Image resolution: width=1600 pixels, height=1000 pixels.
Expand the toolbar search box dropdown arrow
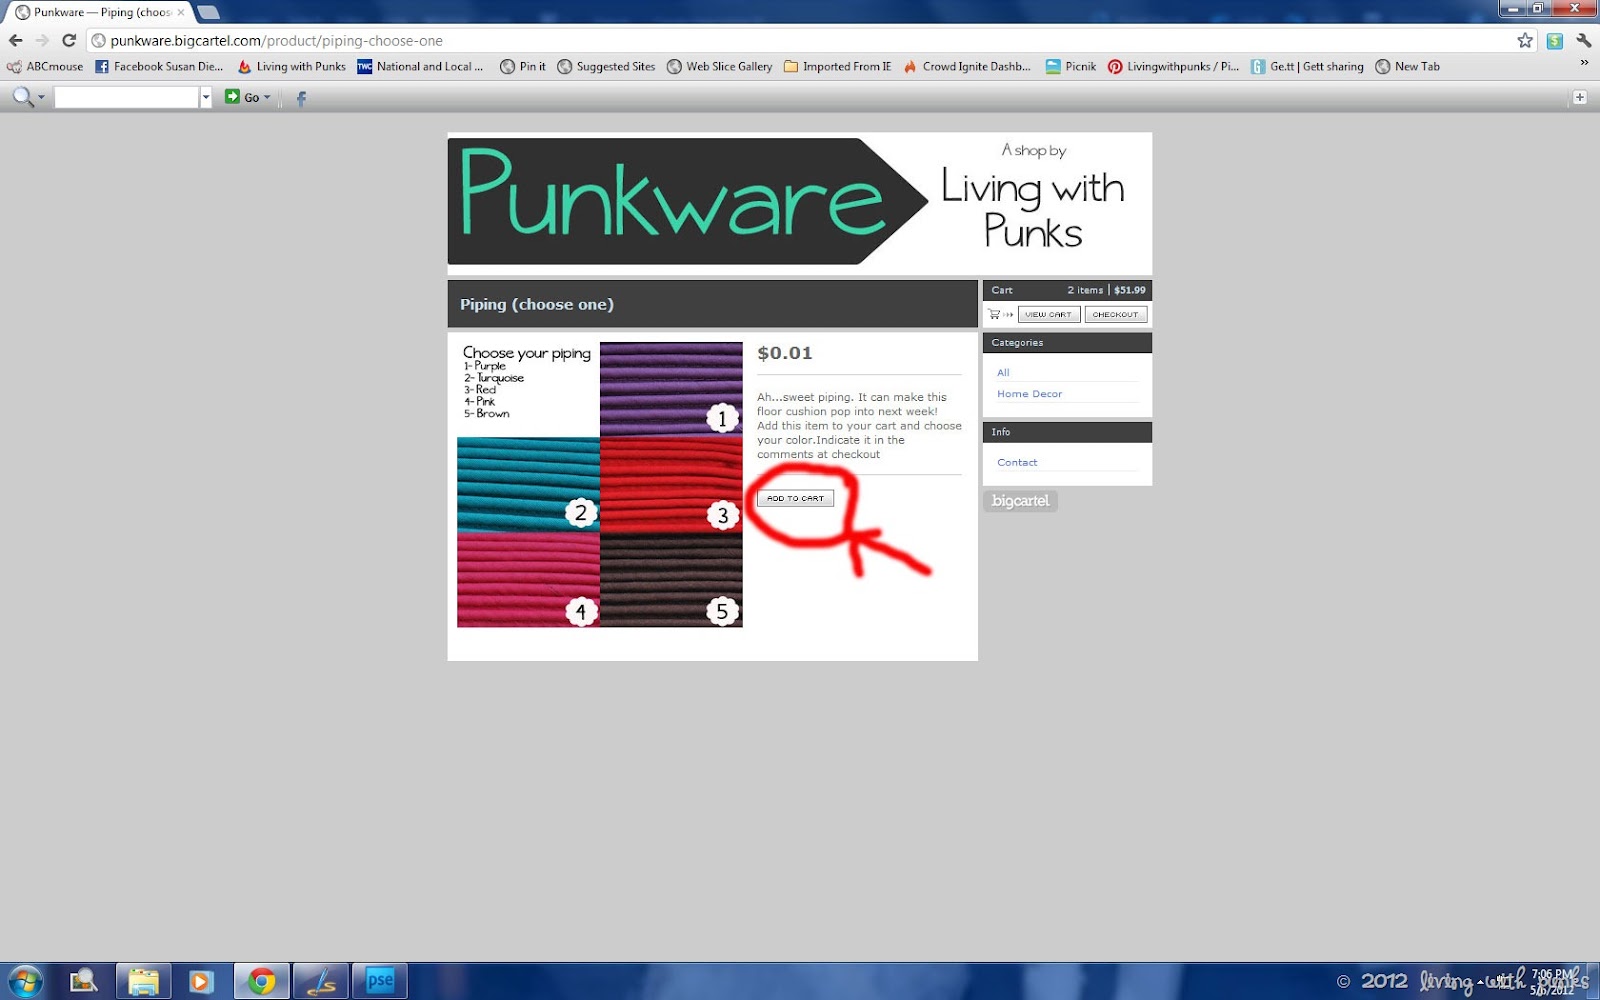[x=206, y=97]
